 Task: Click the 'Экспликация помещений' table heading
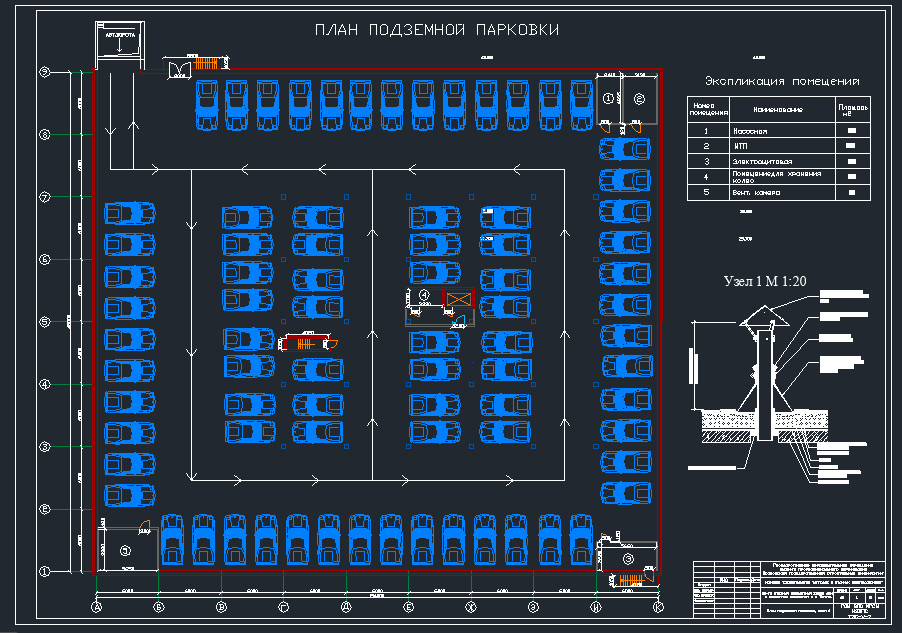(x=782, y=81)
